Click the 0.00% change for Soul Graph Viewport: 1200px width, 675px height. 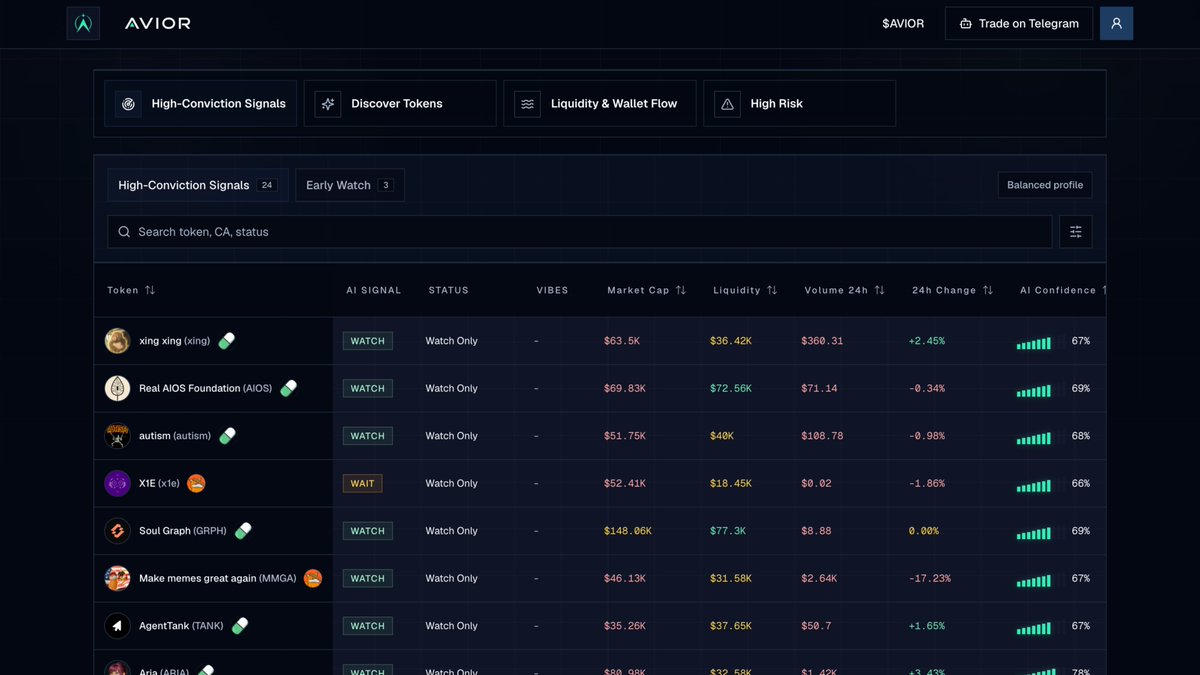point(924,531)
